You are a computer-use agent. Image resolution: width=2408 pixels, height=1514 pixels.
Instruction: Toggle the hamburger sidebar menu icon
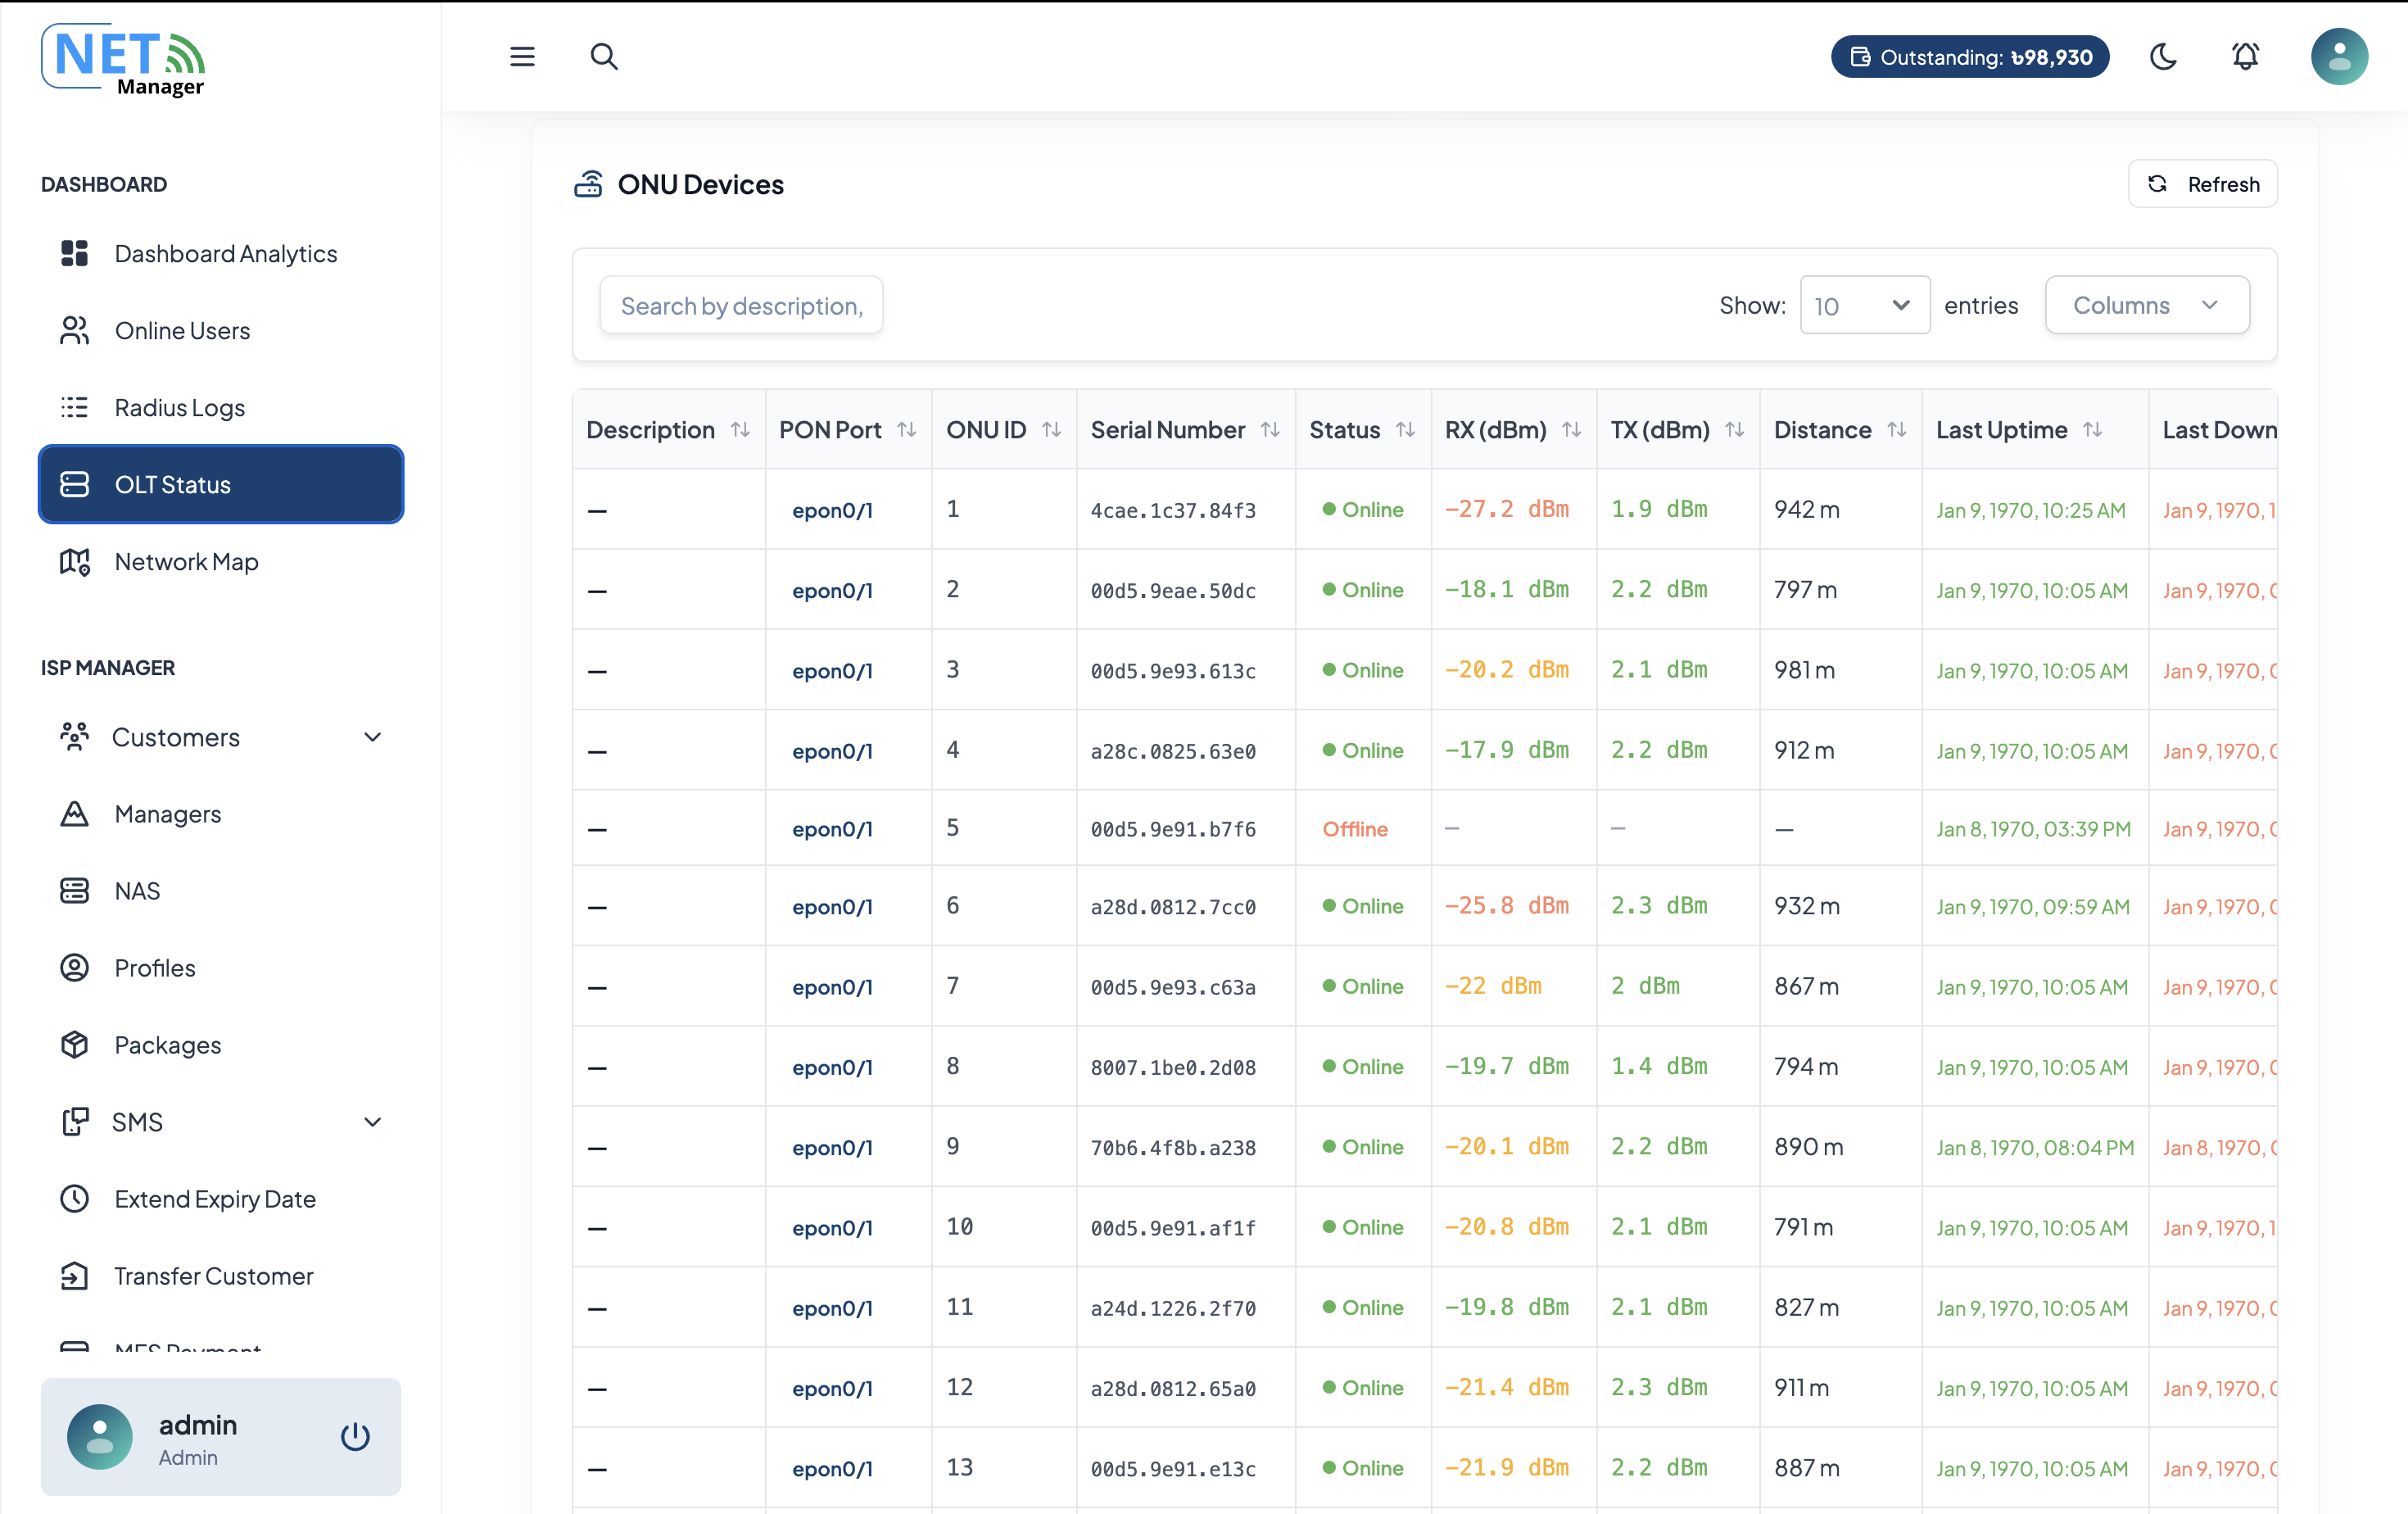522,57
